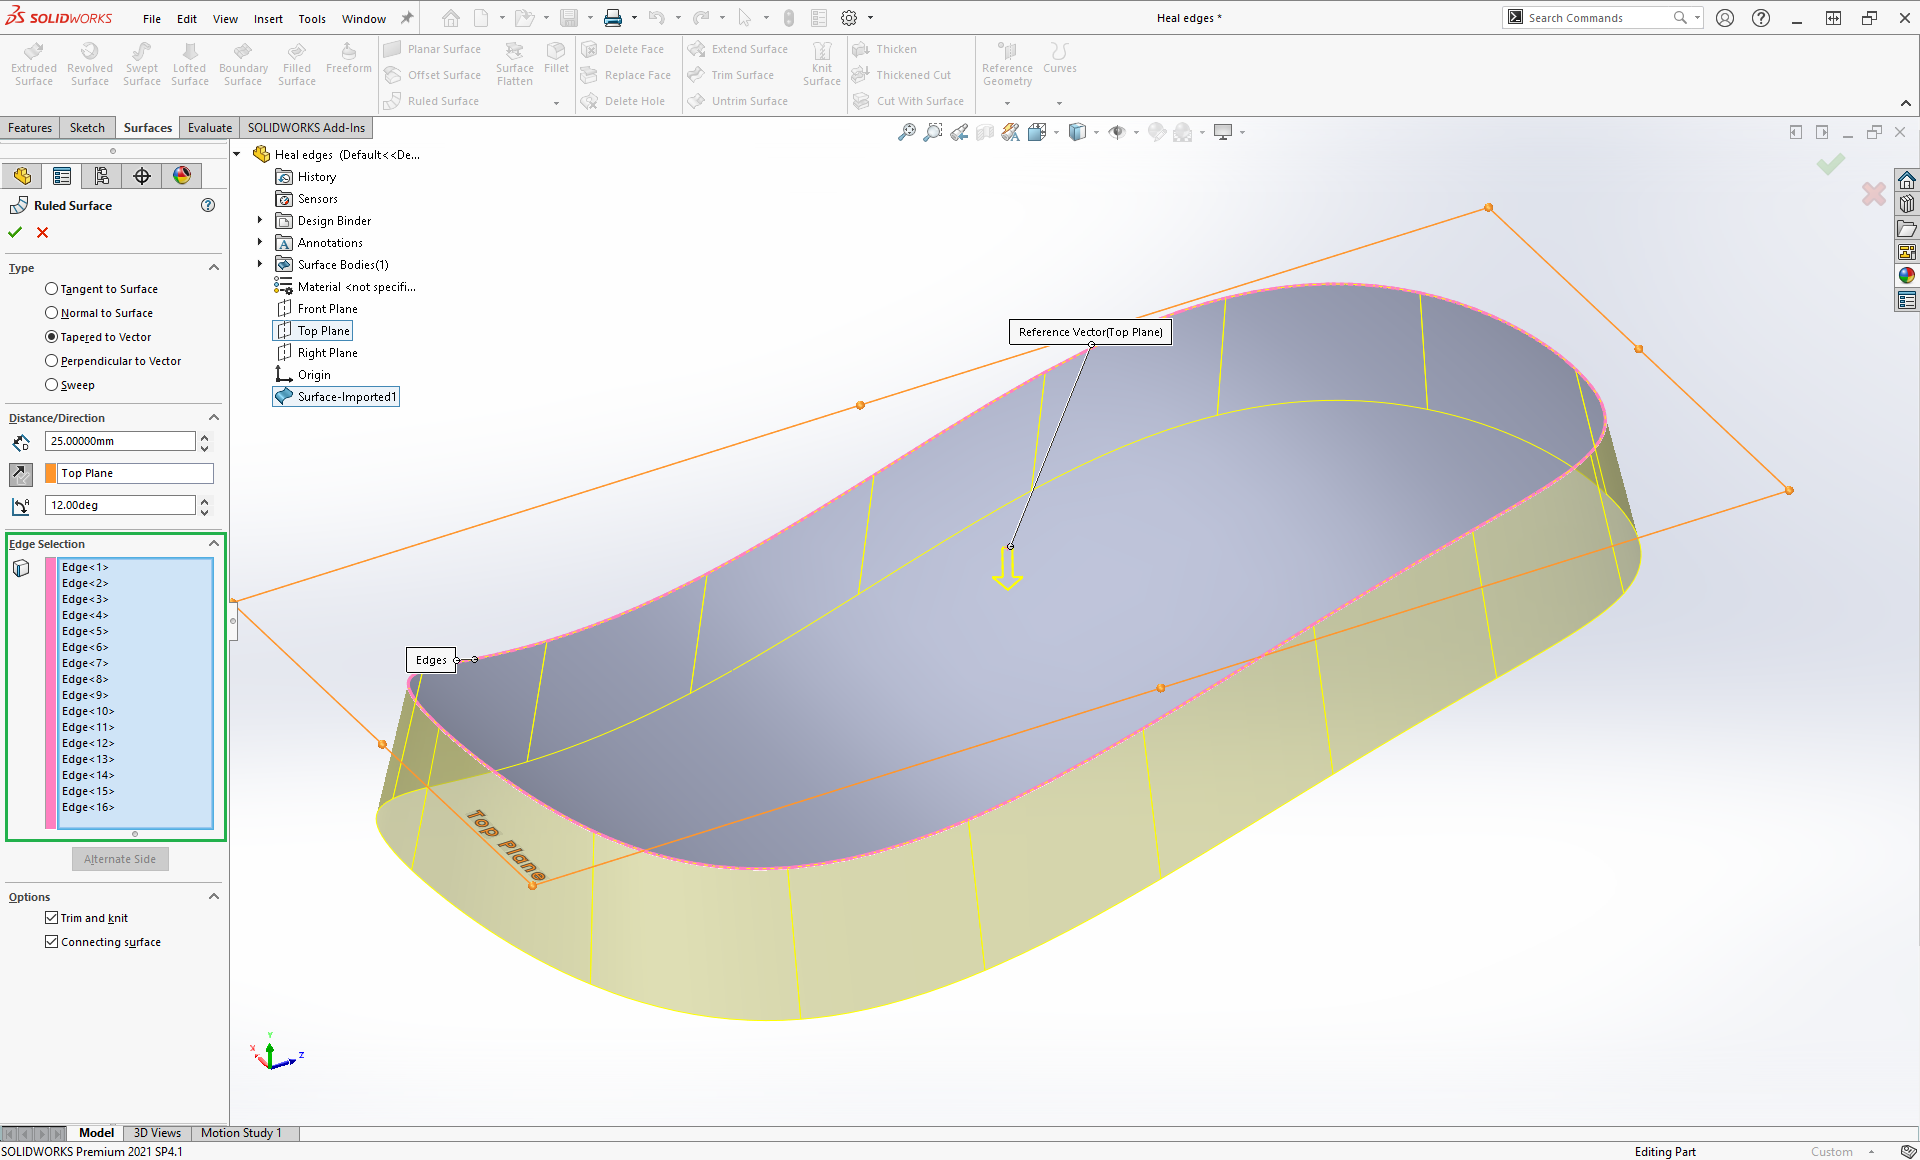Collapse the Distance/Direction section
This screenshot has width=1920, height=1160.
pos(213,417)
